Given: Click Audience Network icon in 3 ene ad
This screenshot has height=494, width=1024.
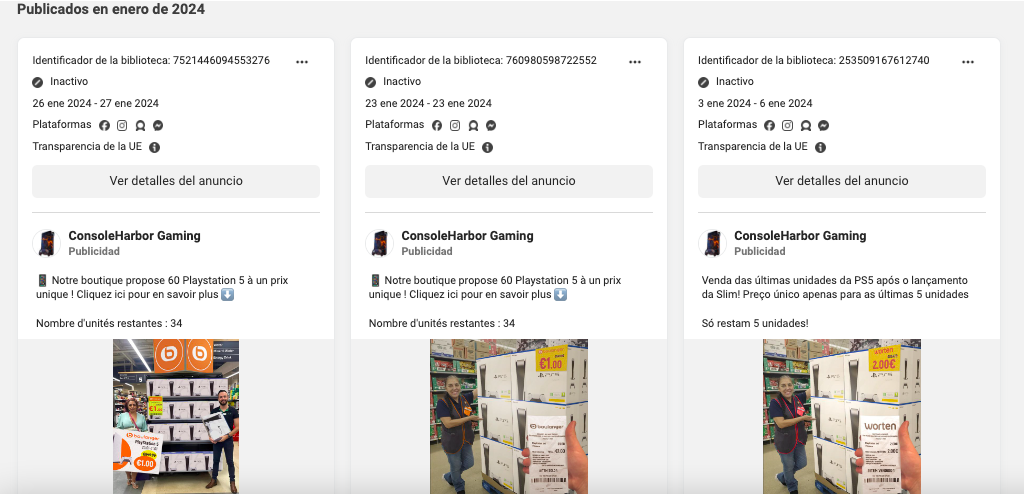Looking at the screenshot, I should point(806,125).
